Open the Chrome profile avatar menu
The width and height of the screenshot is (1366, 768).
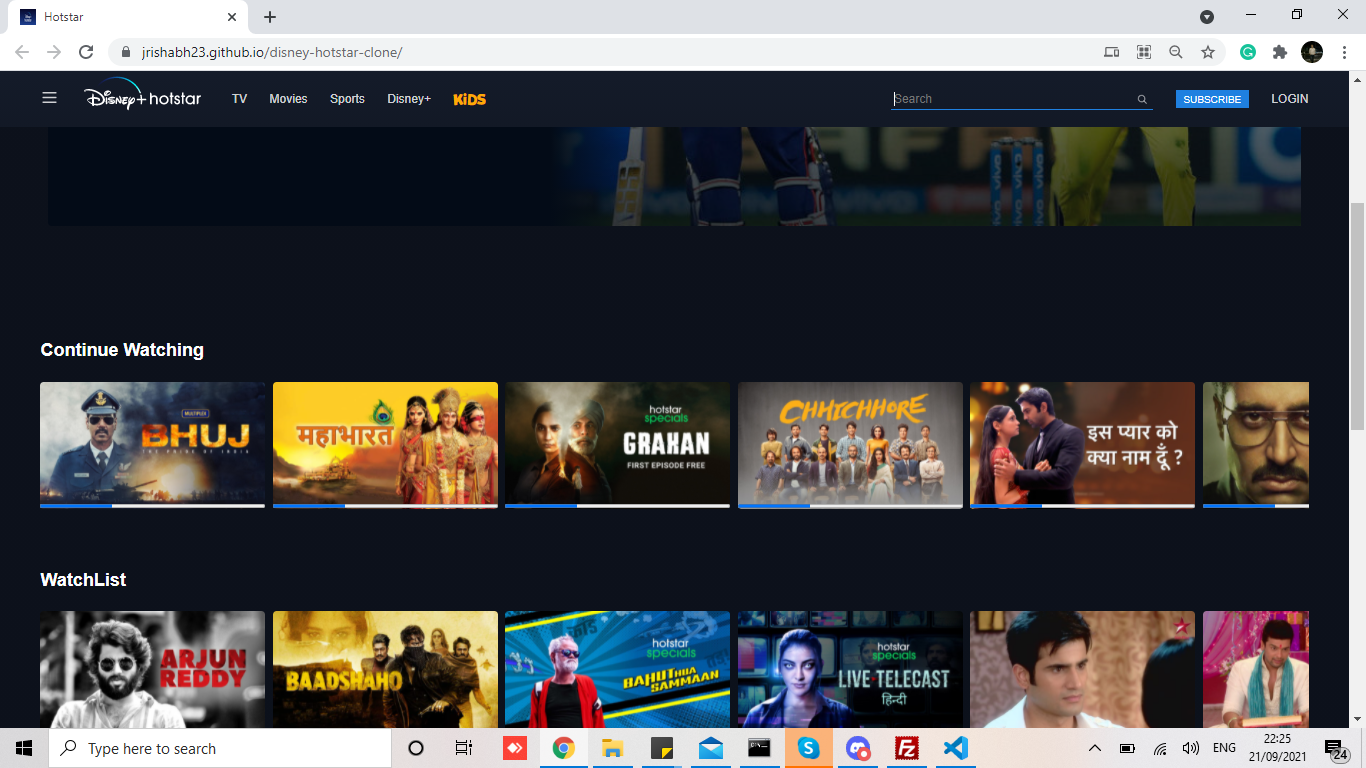click(1311, 50)
